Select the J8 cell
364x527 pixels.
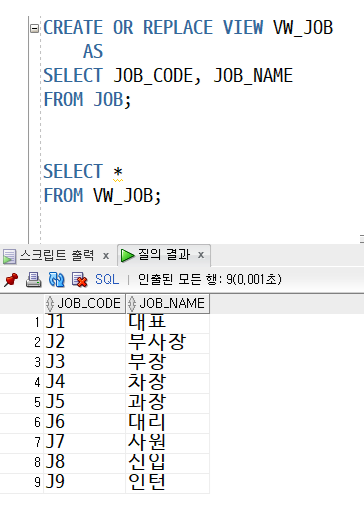pyautogui.click(x=84, y=462)
